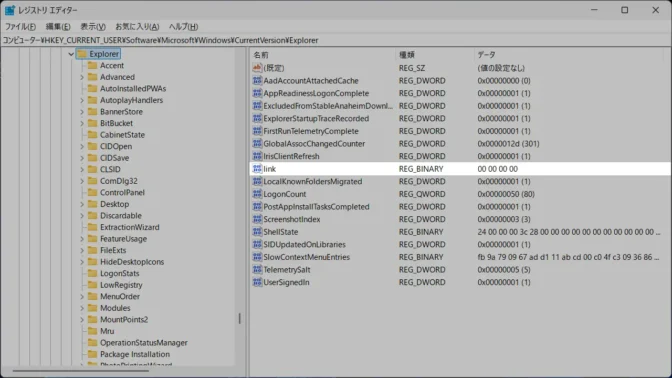The image size is (672, 378).
Task: Select the Modules tree key
Action: pos(115,308)
